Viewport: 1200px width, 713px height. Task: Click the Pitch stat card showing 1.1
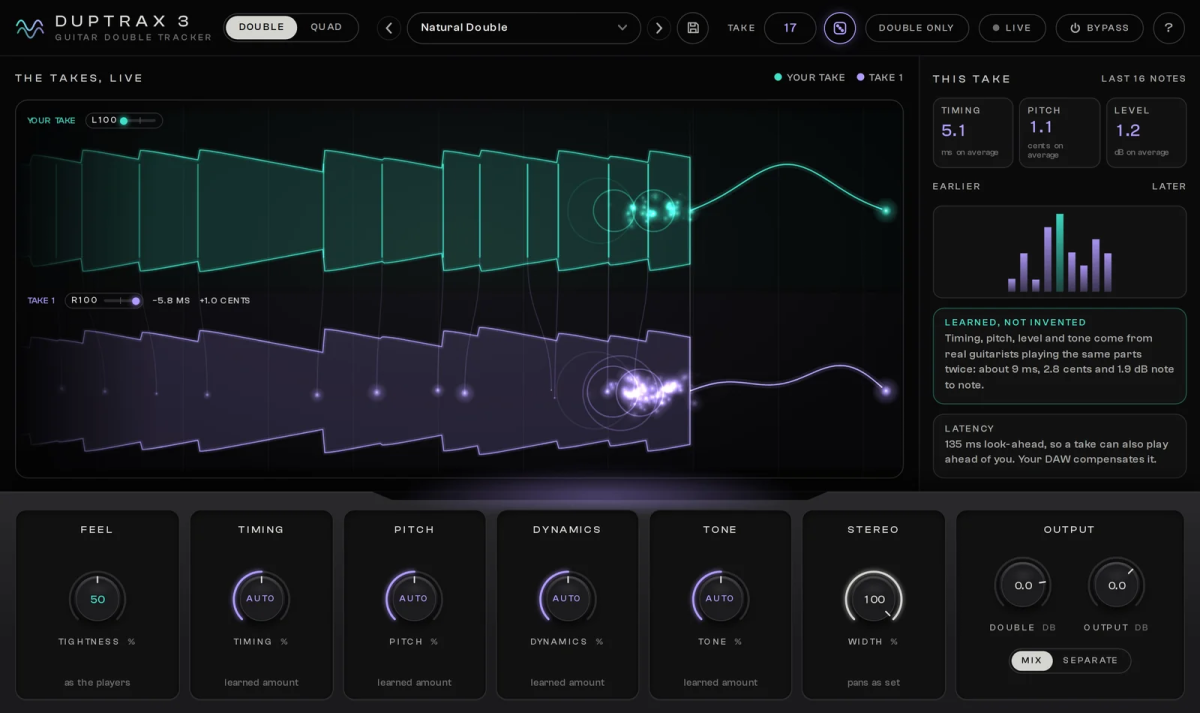click(x=1060, y=132)
